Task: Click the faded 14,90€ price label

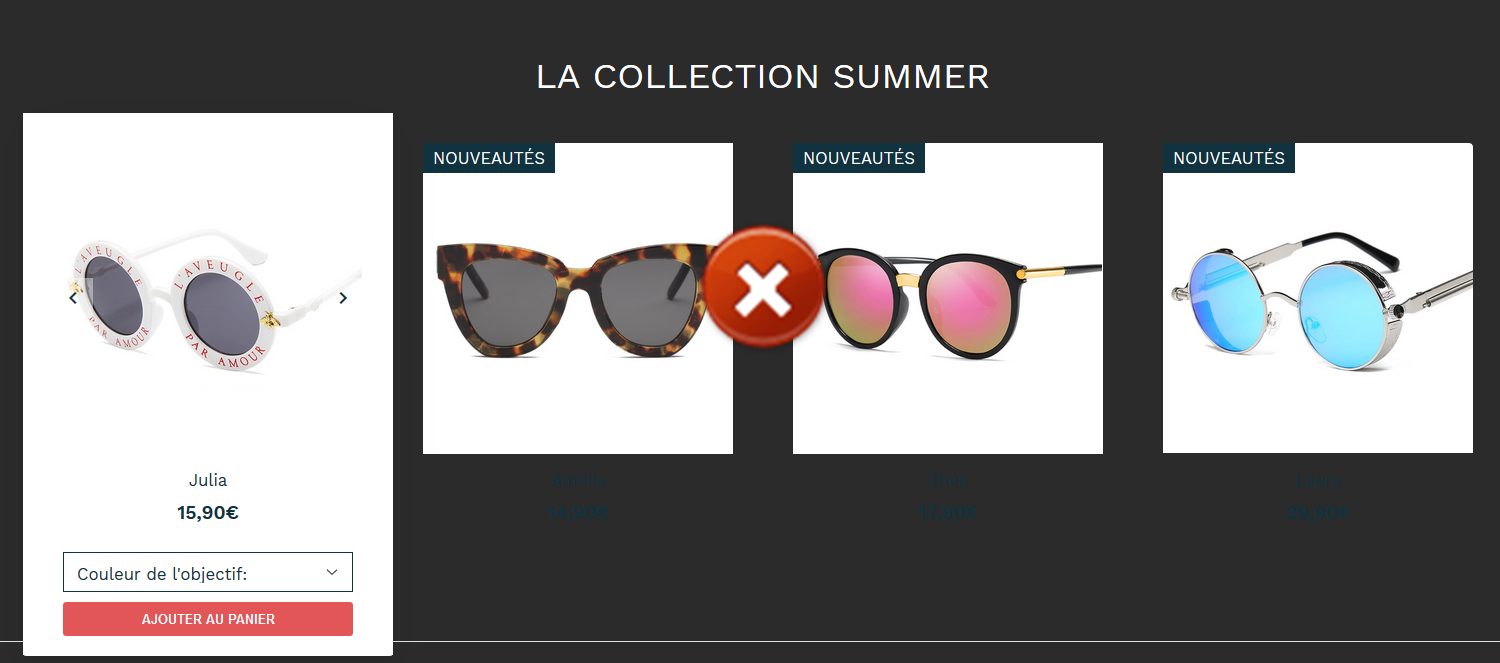Action: 578,514
